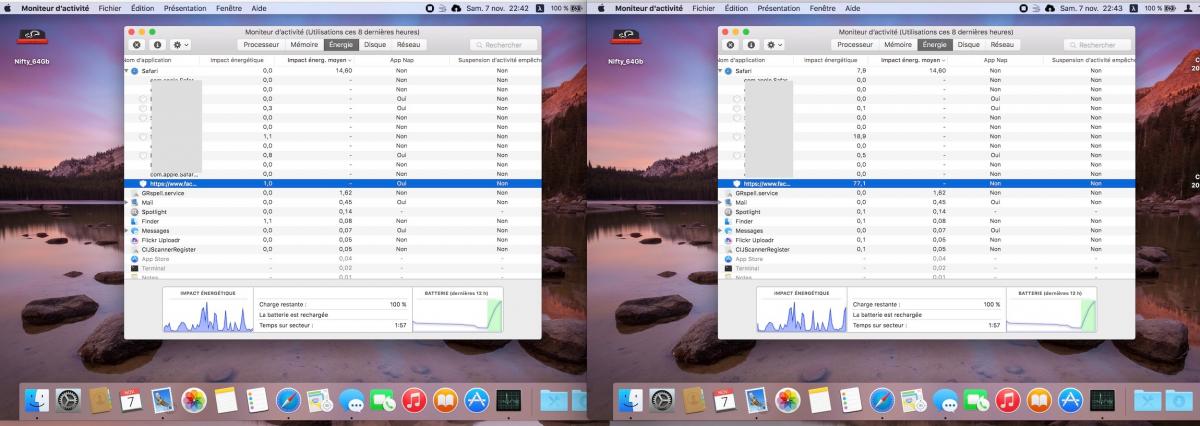1200x426 pixels.
Task: Click the Rechercher search field in the 22:42 window
Action: coord(503,45)
